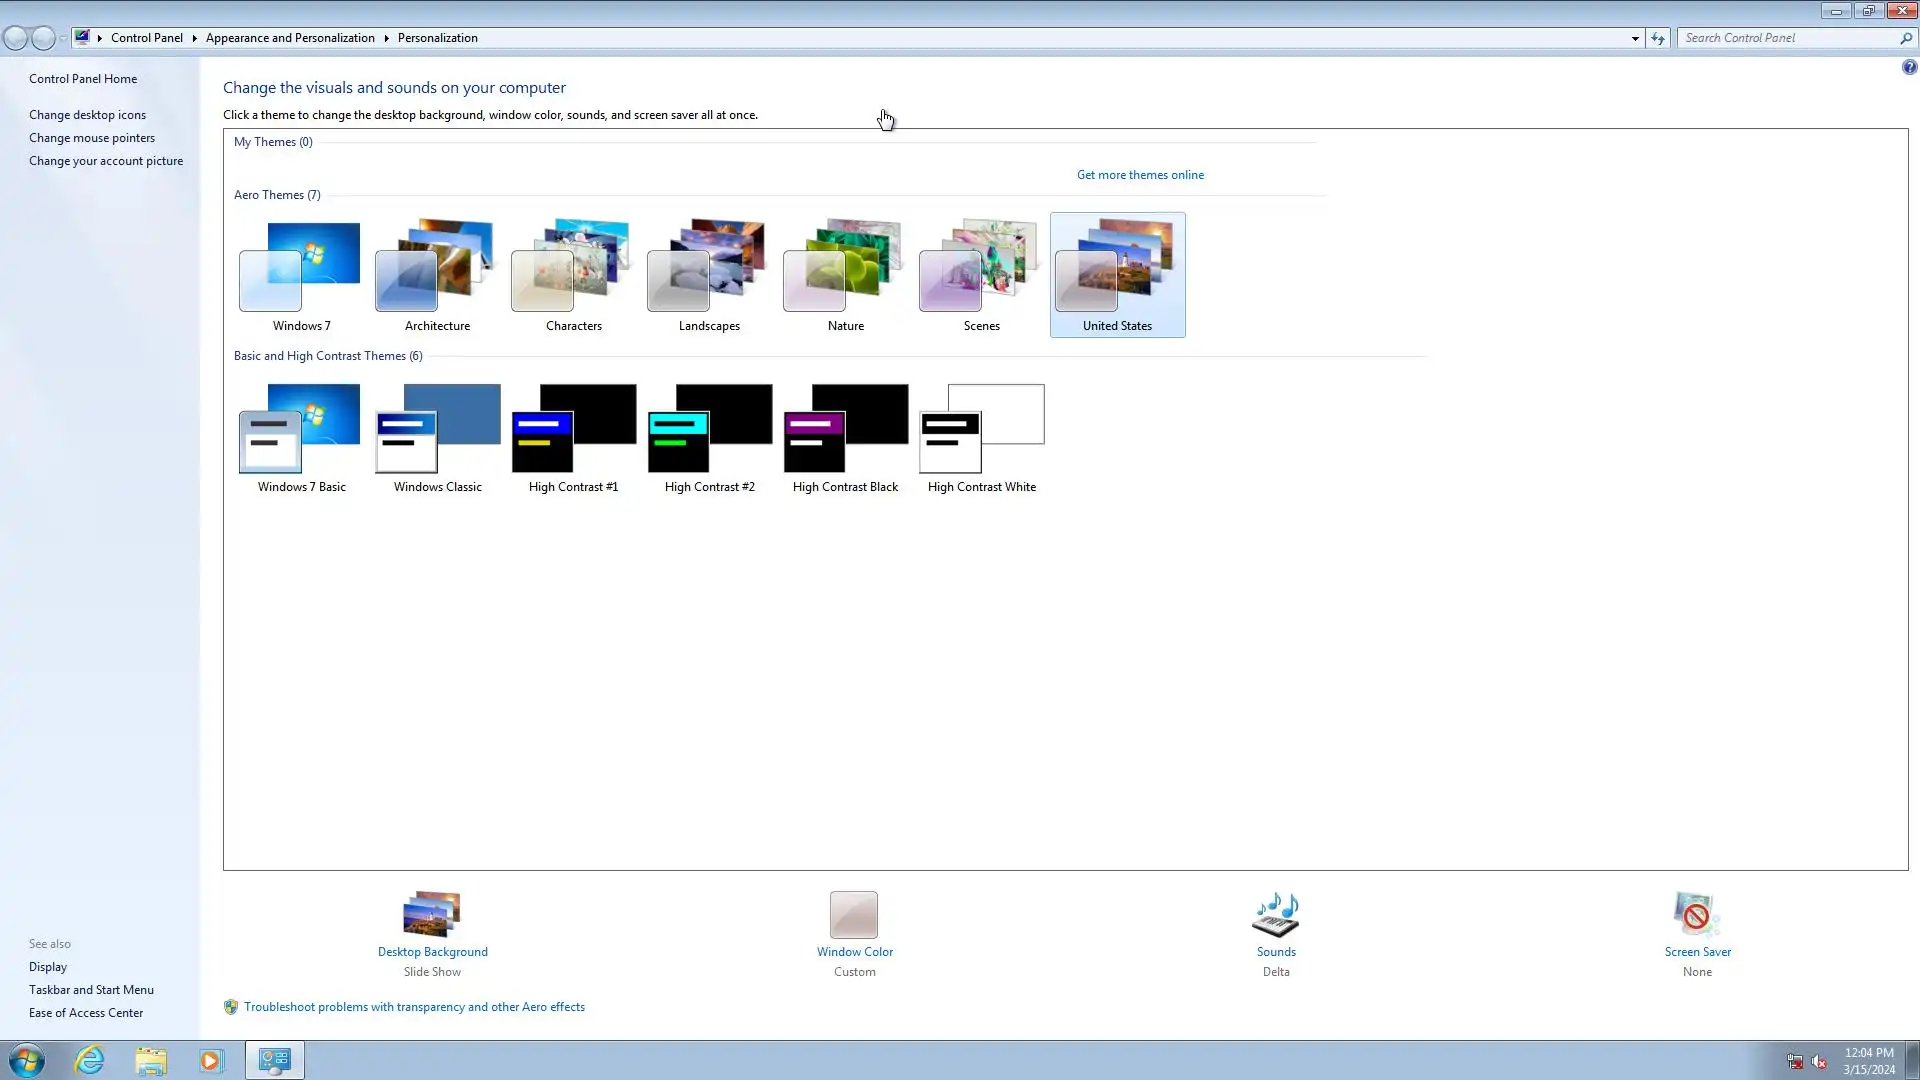
Task: Expand the Appearance and Personalization breadcrumb arrow
Action: (386, 38)
